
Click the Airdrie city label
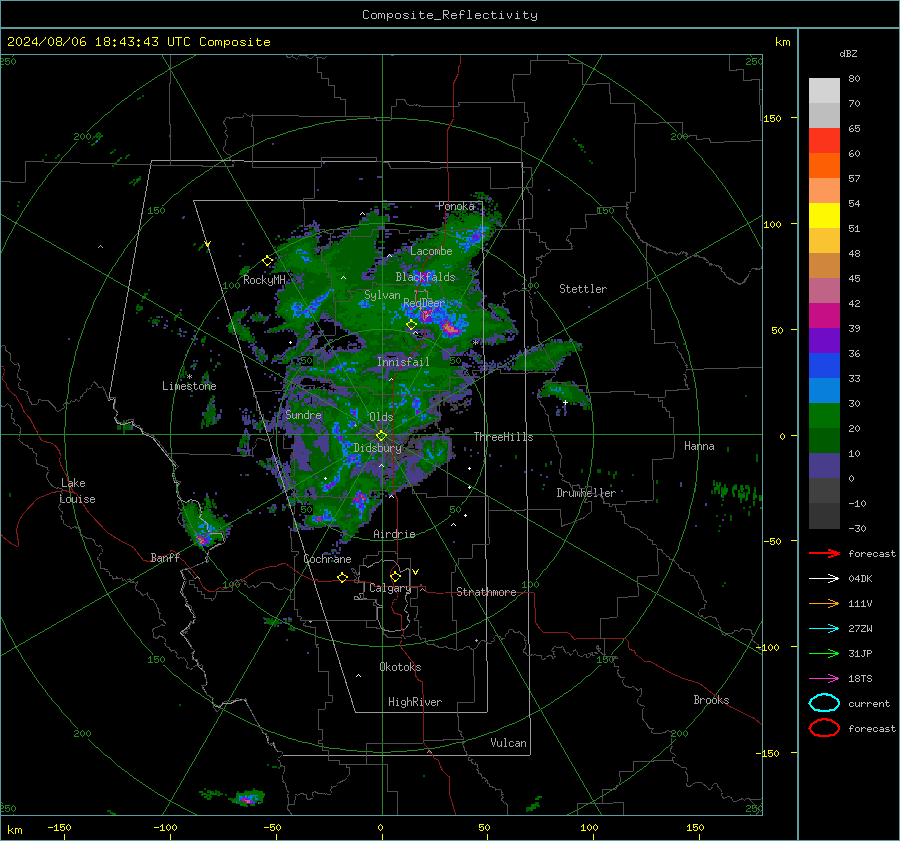394,534
